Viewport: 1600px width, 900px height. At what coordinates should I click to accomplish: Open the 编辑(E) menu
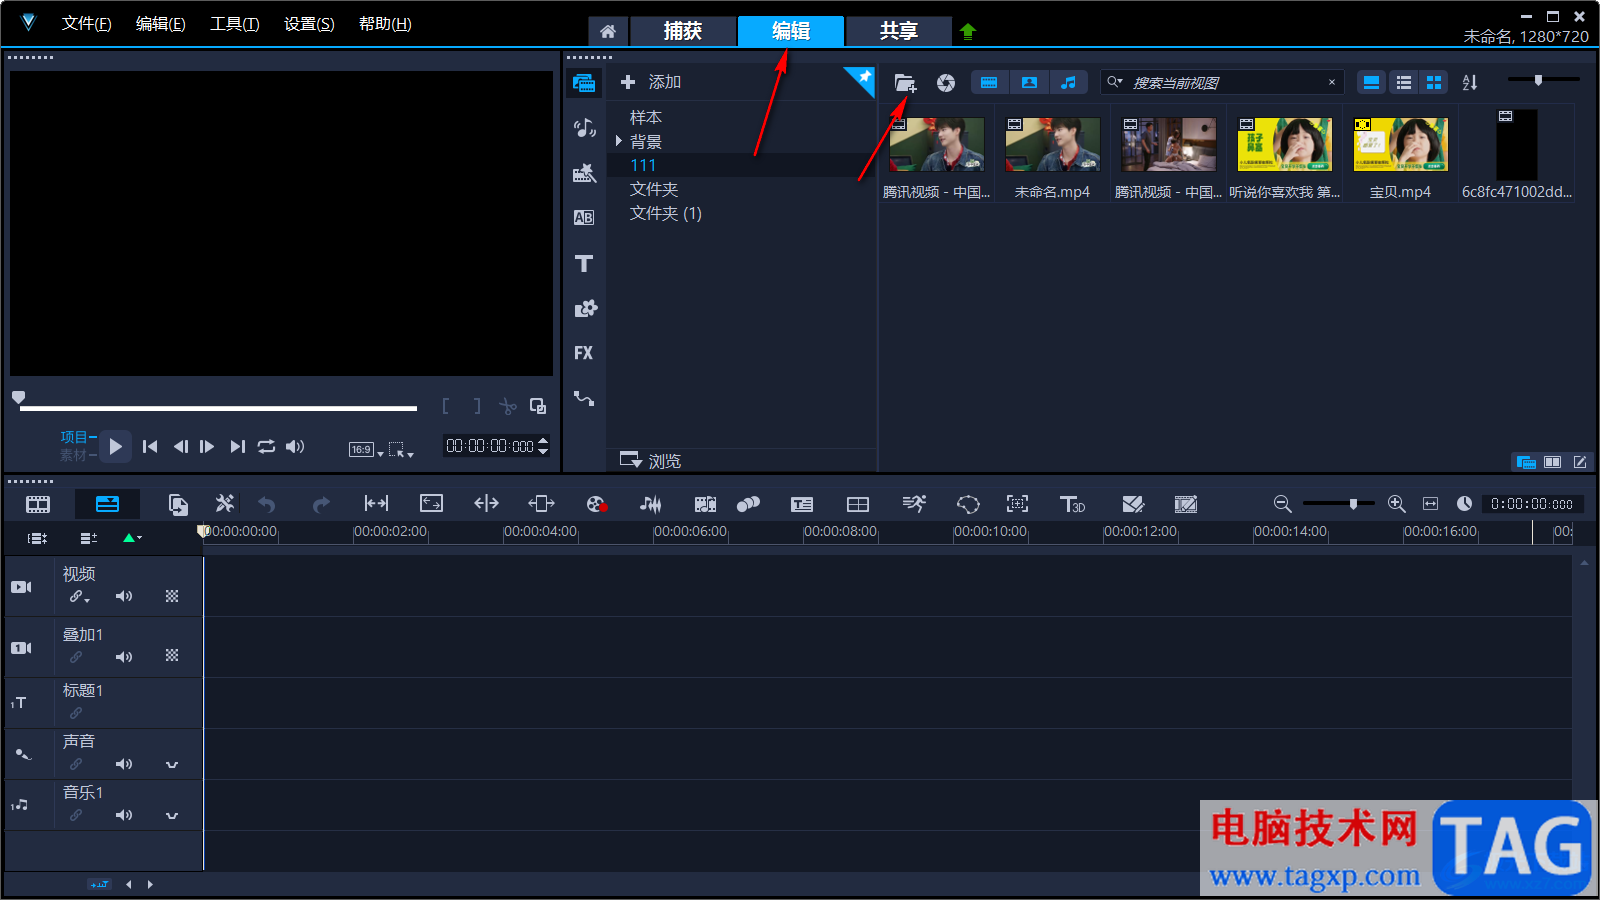click(160, 24)
